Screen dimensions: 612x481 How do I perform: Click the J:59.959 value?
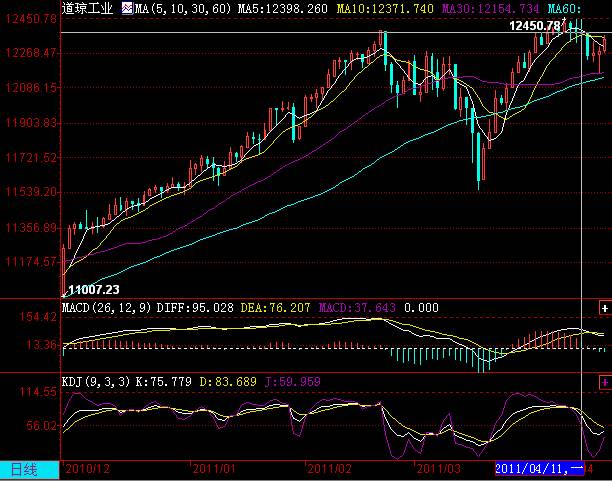point(293,381)
